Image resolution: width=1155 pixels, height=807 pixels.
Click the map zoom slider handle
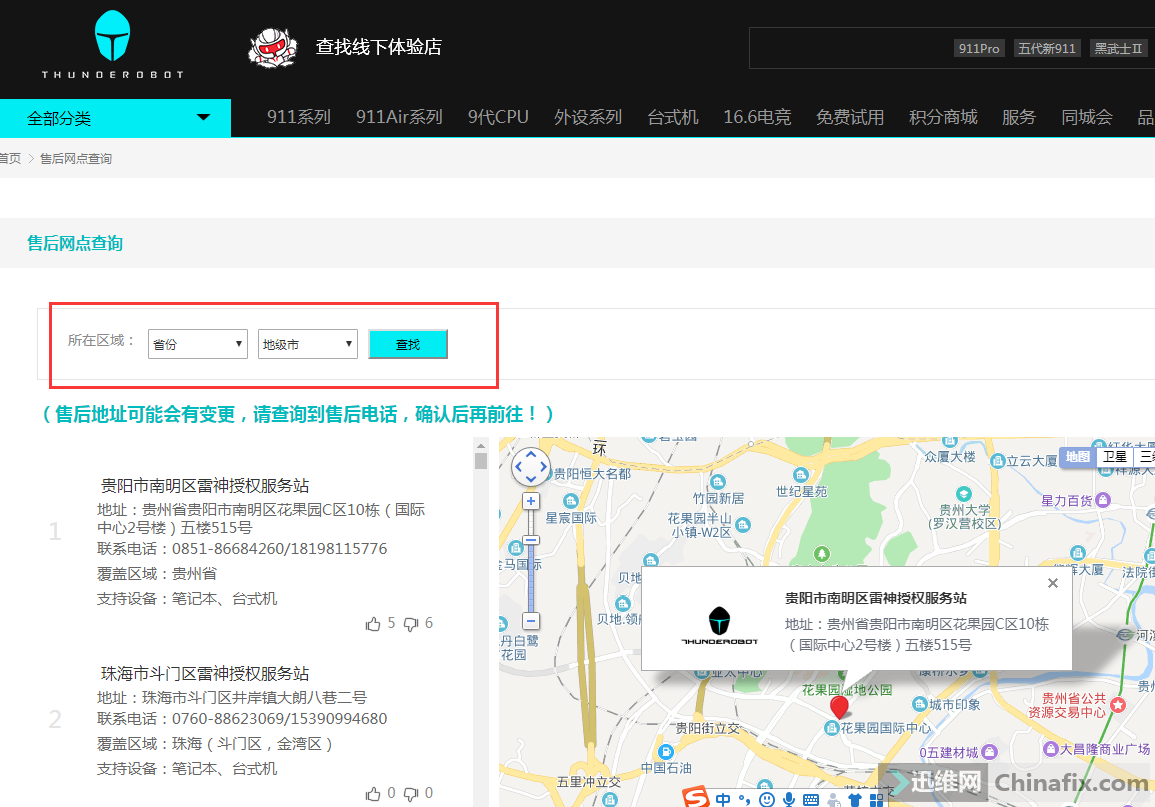[x=530, y=540]
